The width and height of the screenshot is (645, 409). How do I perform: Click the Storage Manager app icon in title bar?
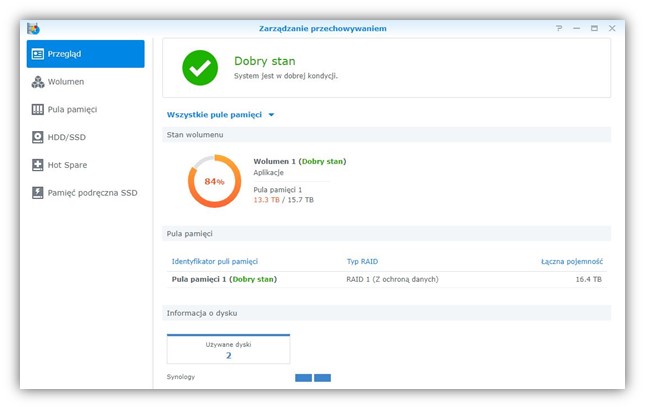(x=33, y=28)
